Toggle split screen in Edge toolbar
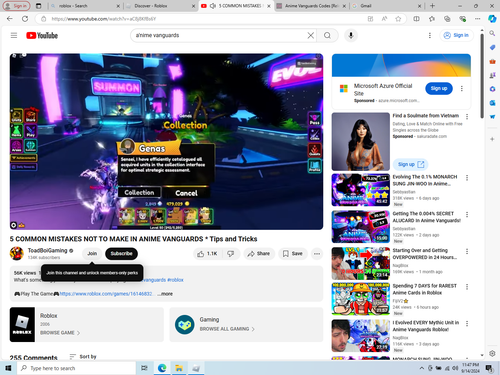The image size is (500, 375). click(416, 19)
